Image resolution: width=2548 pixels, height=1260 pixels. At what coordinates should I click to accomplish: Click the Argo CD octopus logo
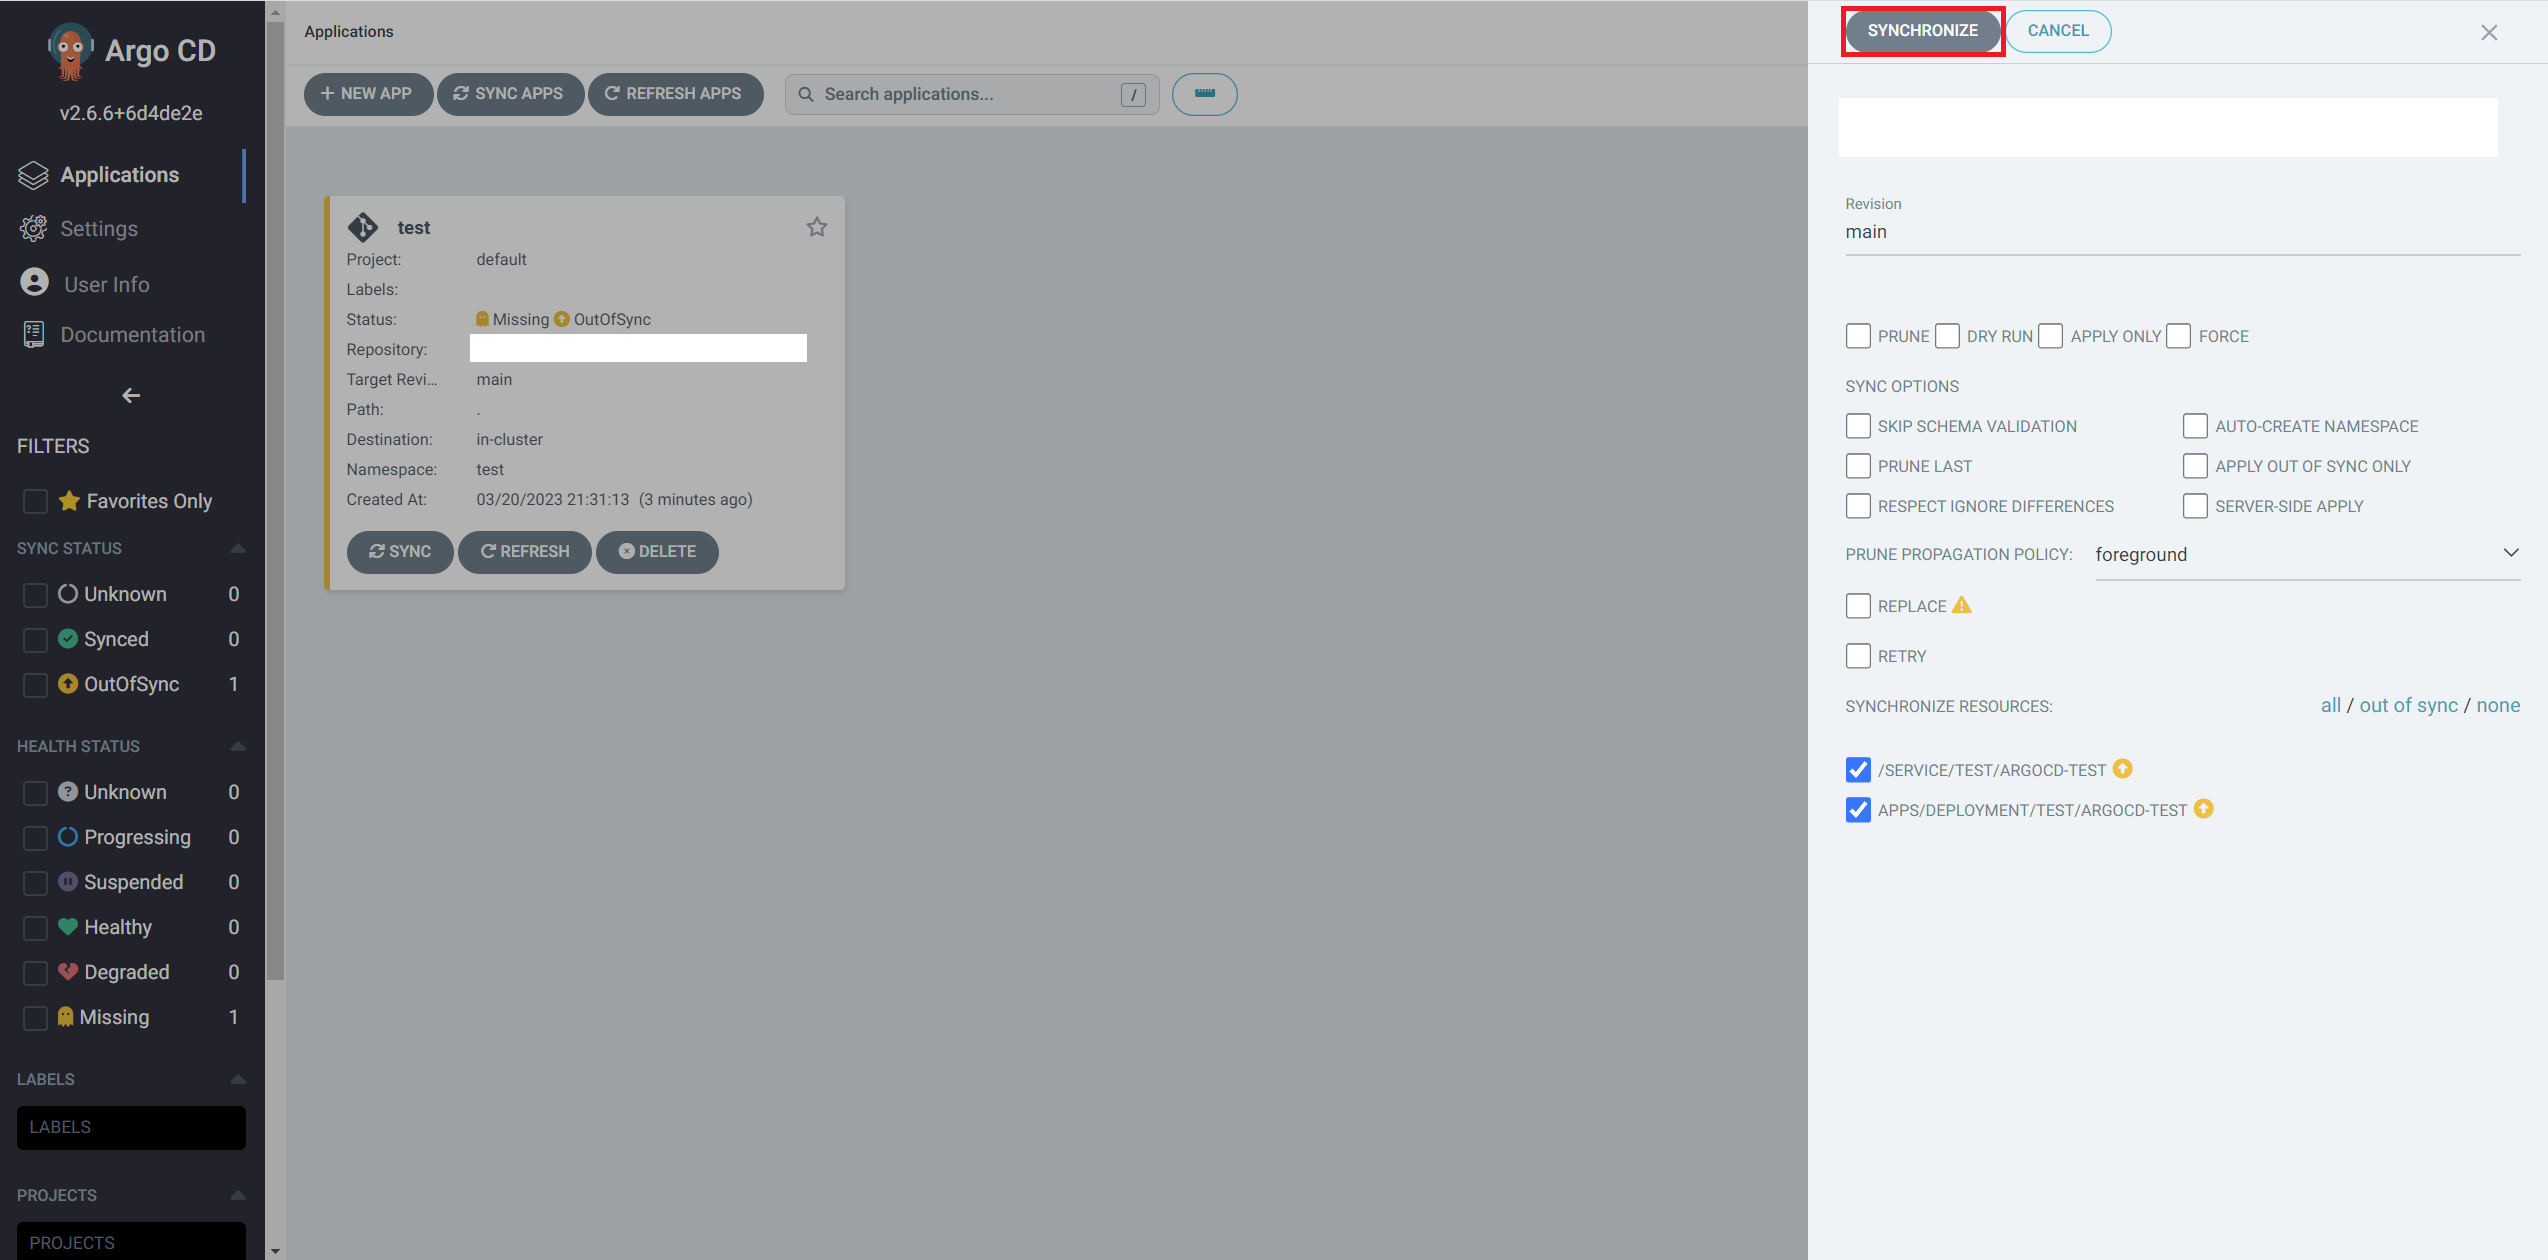point(70,50)
